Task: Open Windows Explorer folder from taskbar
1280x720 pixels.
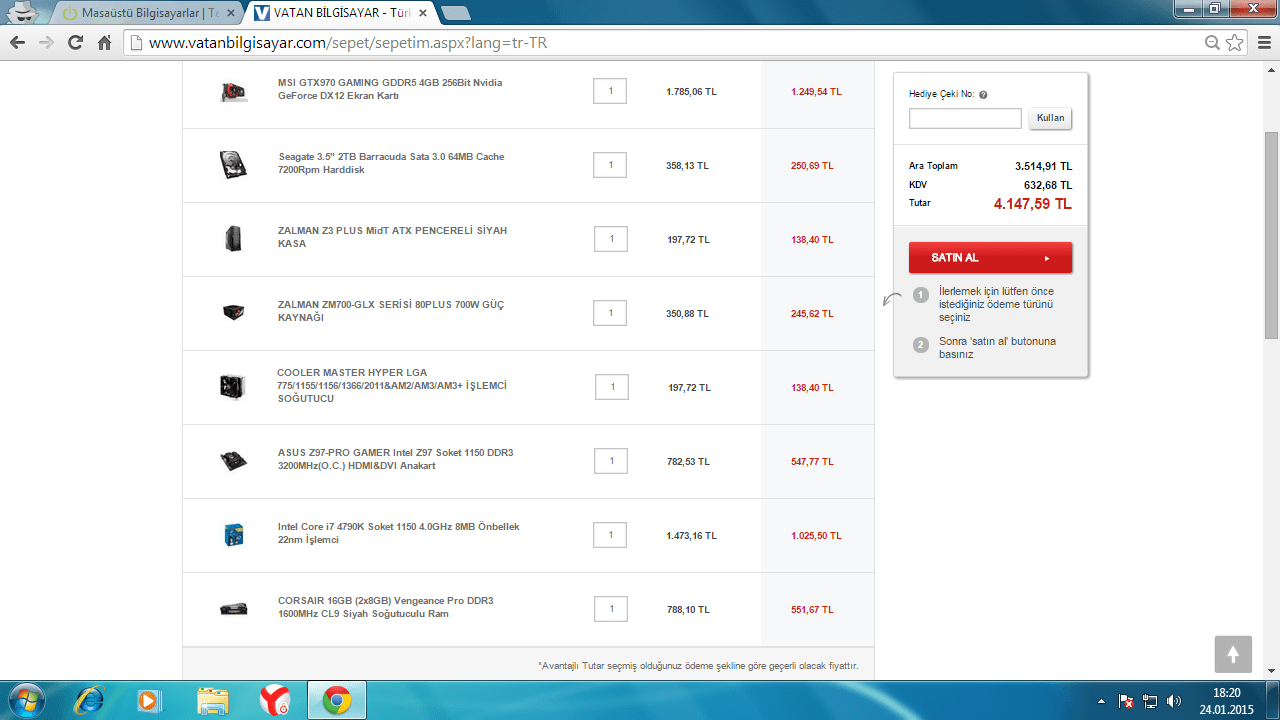Action: [213, 700]
